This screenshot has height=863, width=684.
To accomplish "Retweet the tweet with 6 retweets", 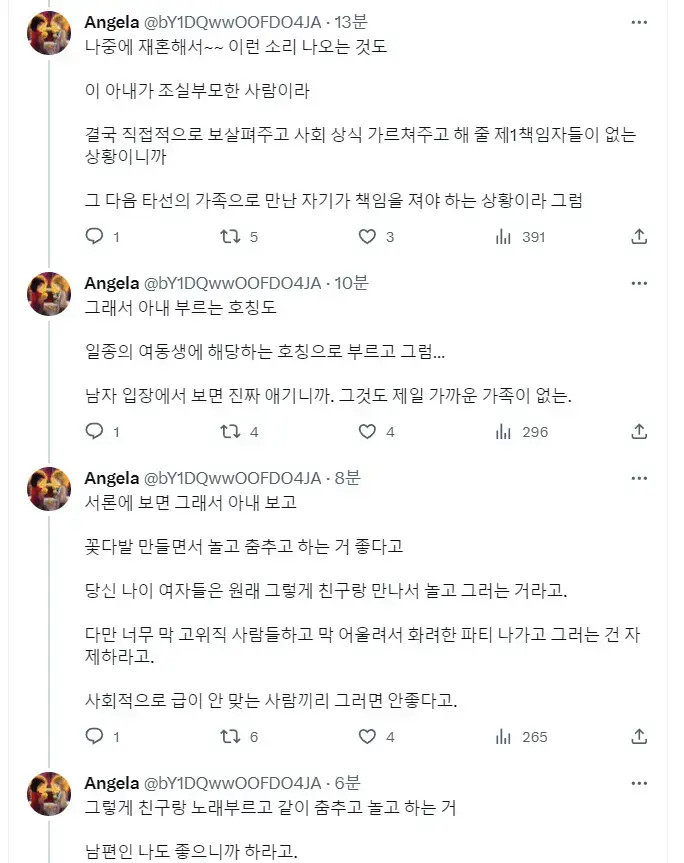I will point(231,737).
